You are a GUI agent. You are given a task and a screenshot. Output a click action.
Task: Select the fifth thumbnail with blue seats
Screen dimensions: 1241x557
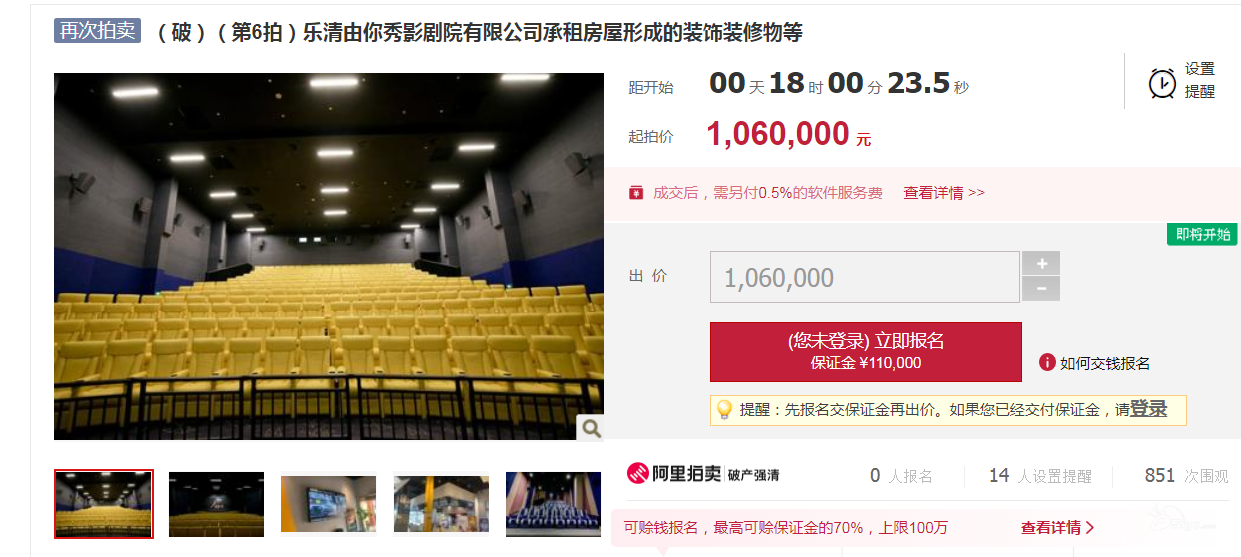[x=554, y=504]
